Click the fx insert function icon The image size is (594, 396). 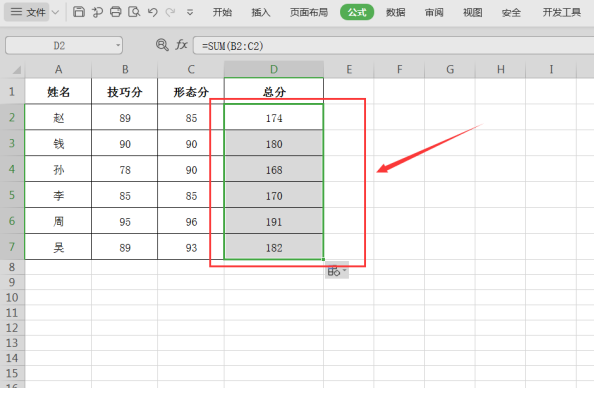click(181, 45)
